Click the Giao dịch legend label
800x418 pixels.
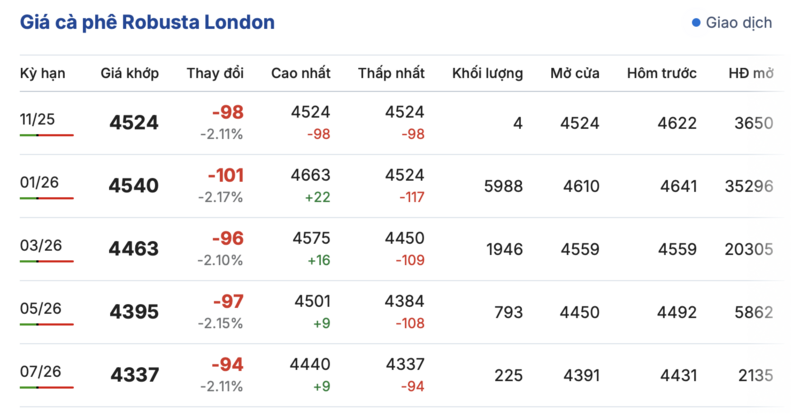point(738,22)
